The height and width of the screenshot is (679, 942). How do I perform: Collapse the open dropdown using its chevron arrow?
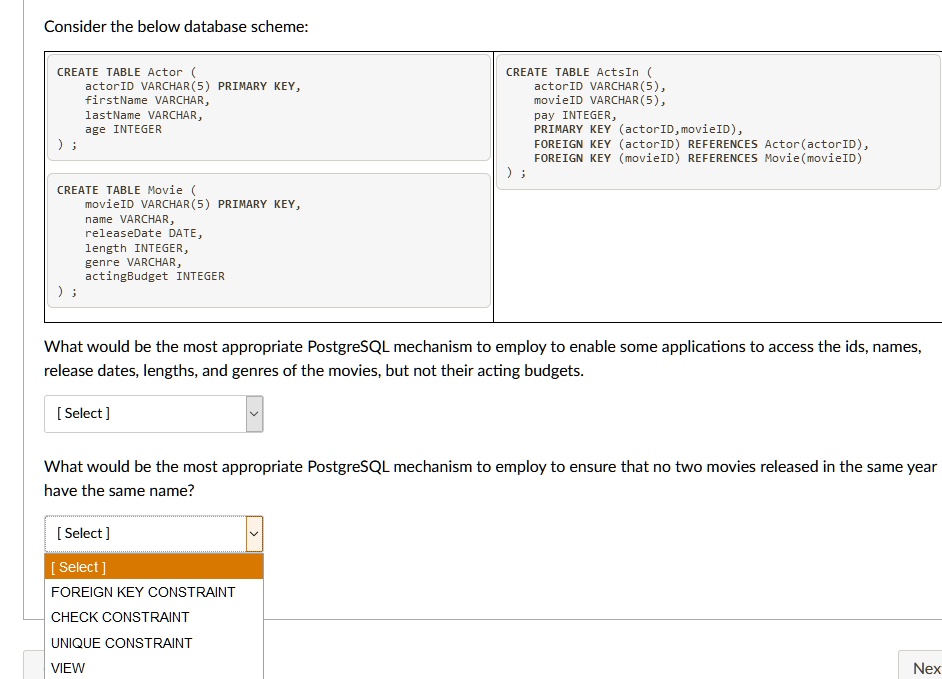254,533
